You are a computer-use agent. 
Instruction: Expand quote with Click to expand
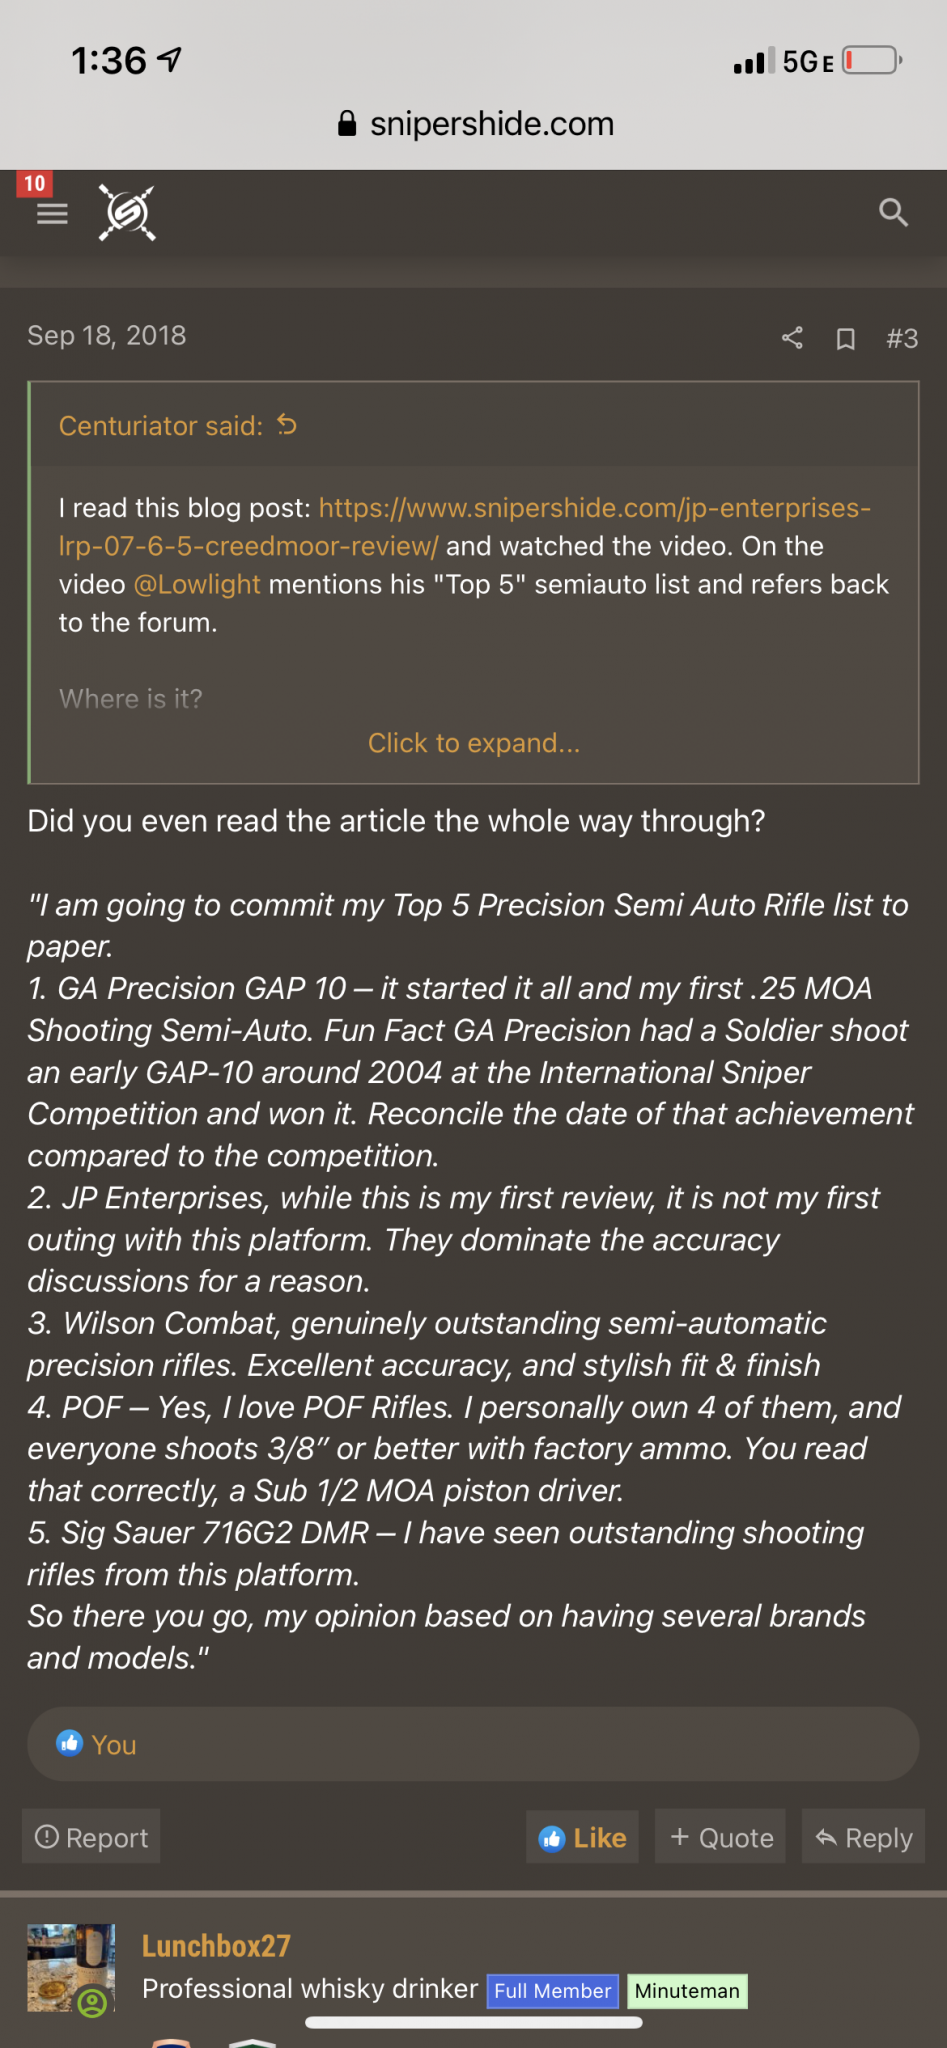pyautogui.click(x=474, y=743)
